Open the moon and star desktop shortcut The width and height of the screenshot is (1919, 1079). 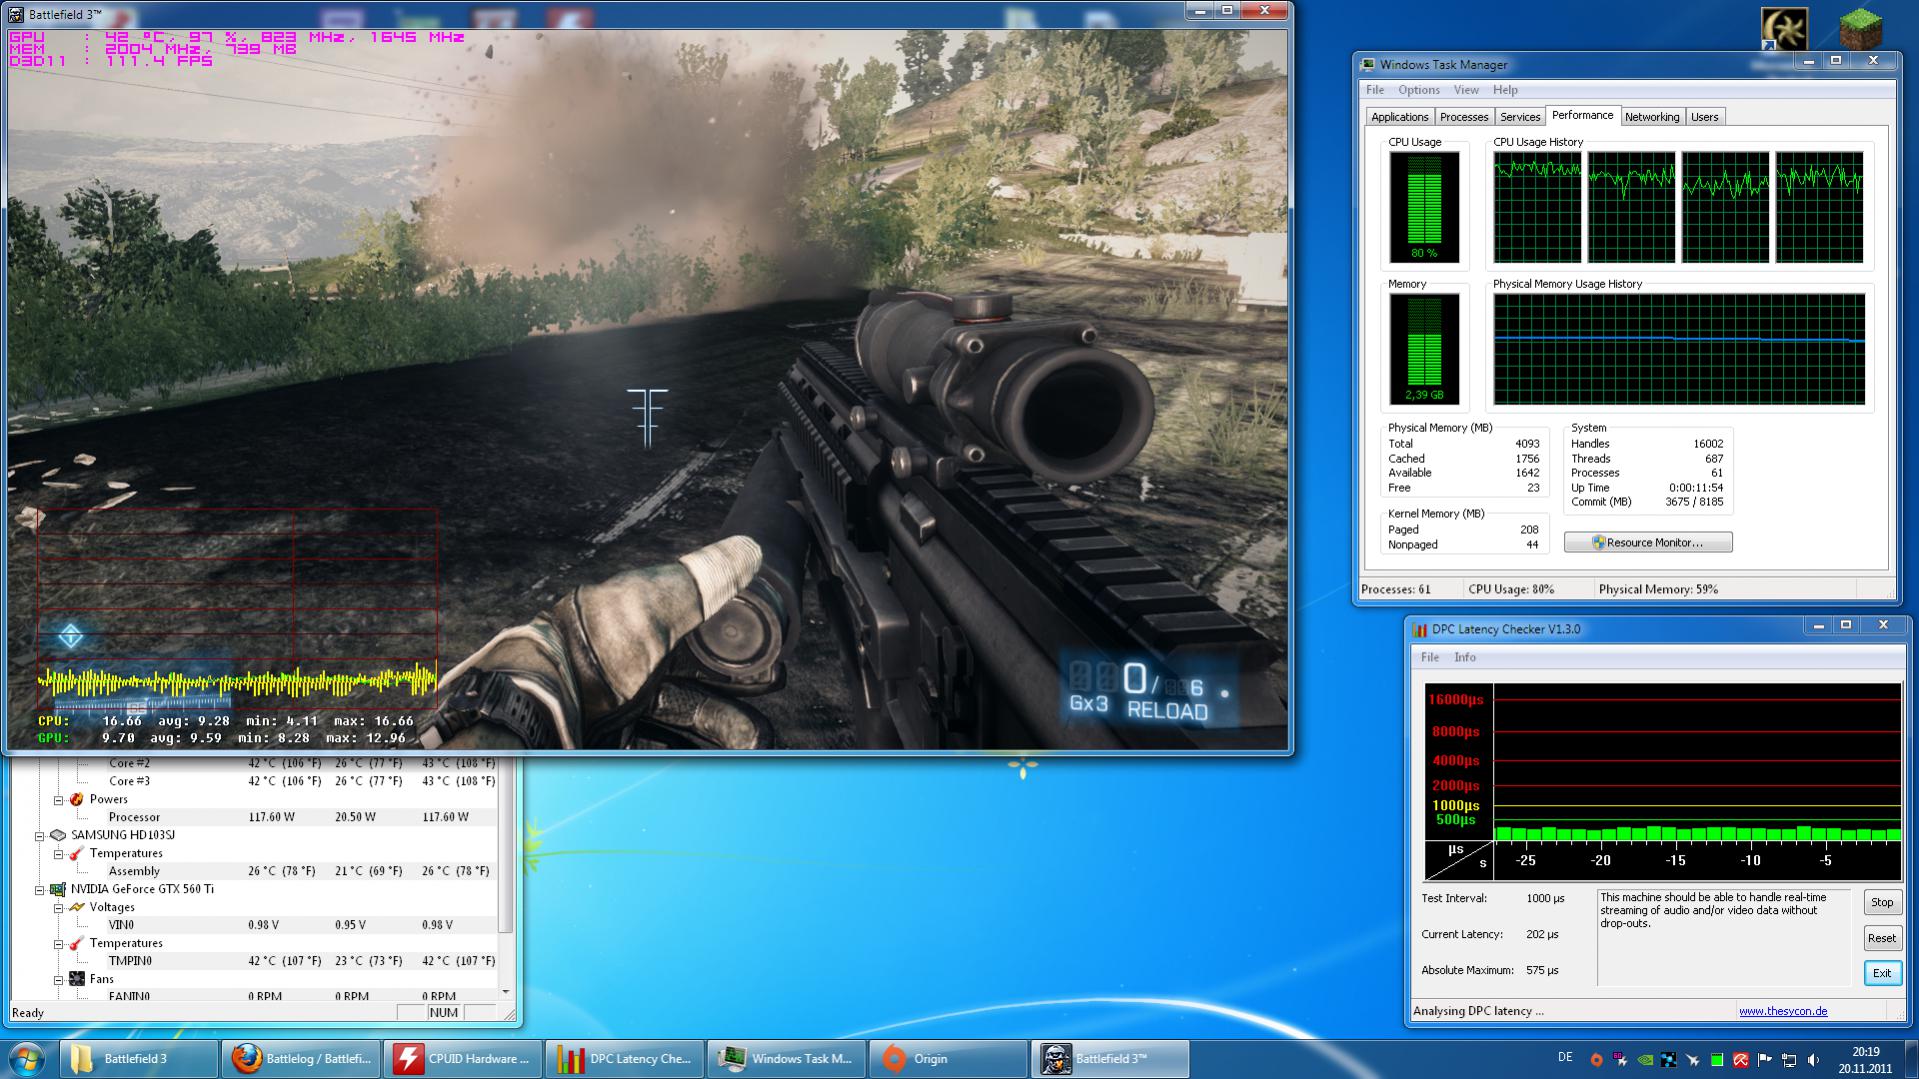pyautogui.click(x=1784, y=28)
